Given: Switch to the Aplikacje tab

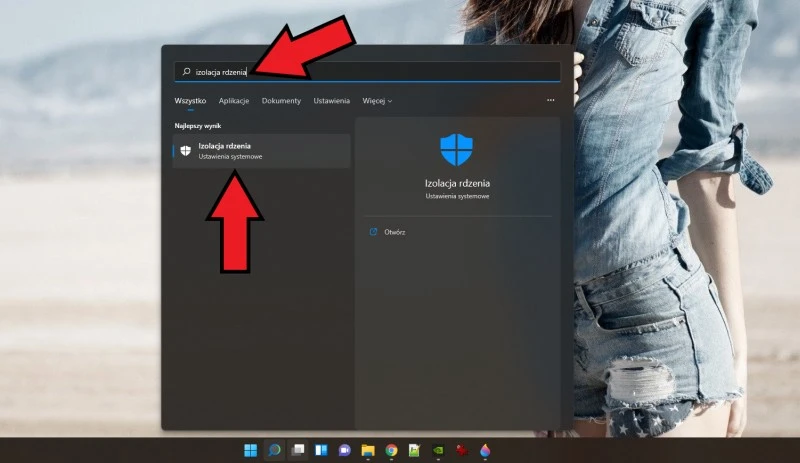Looking at the screenshot, I should [x=234, y=101].
